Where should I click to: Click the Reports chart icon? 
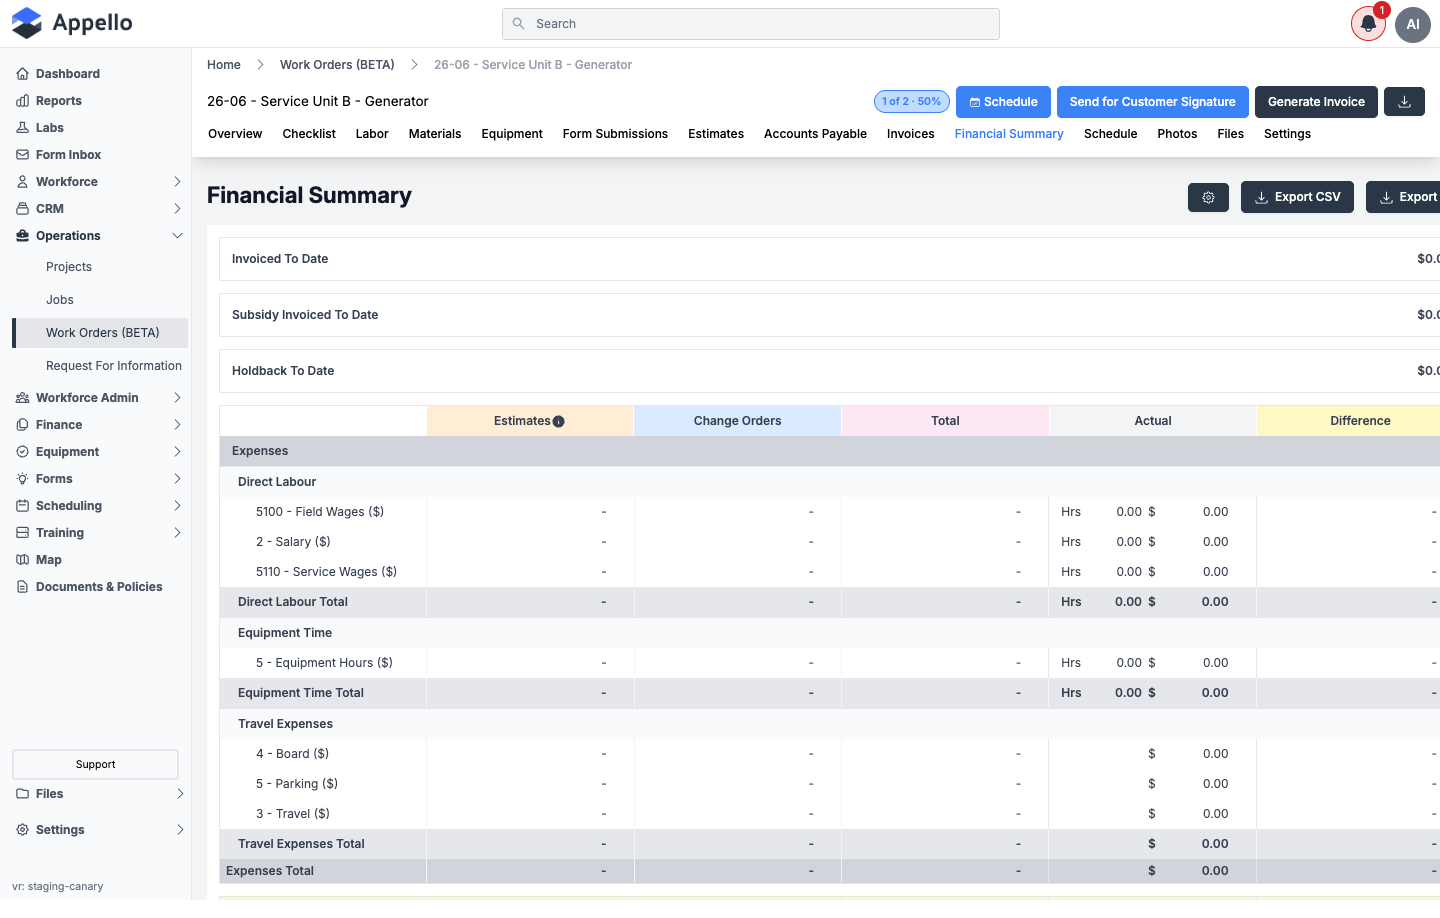22,101
